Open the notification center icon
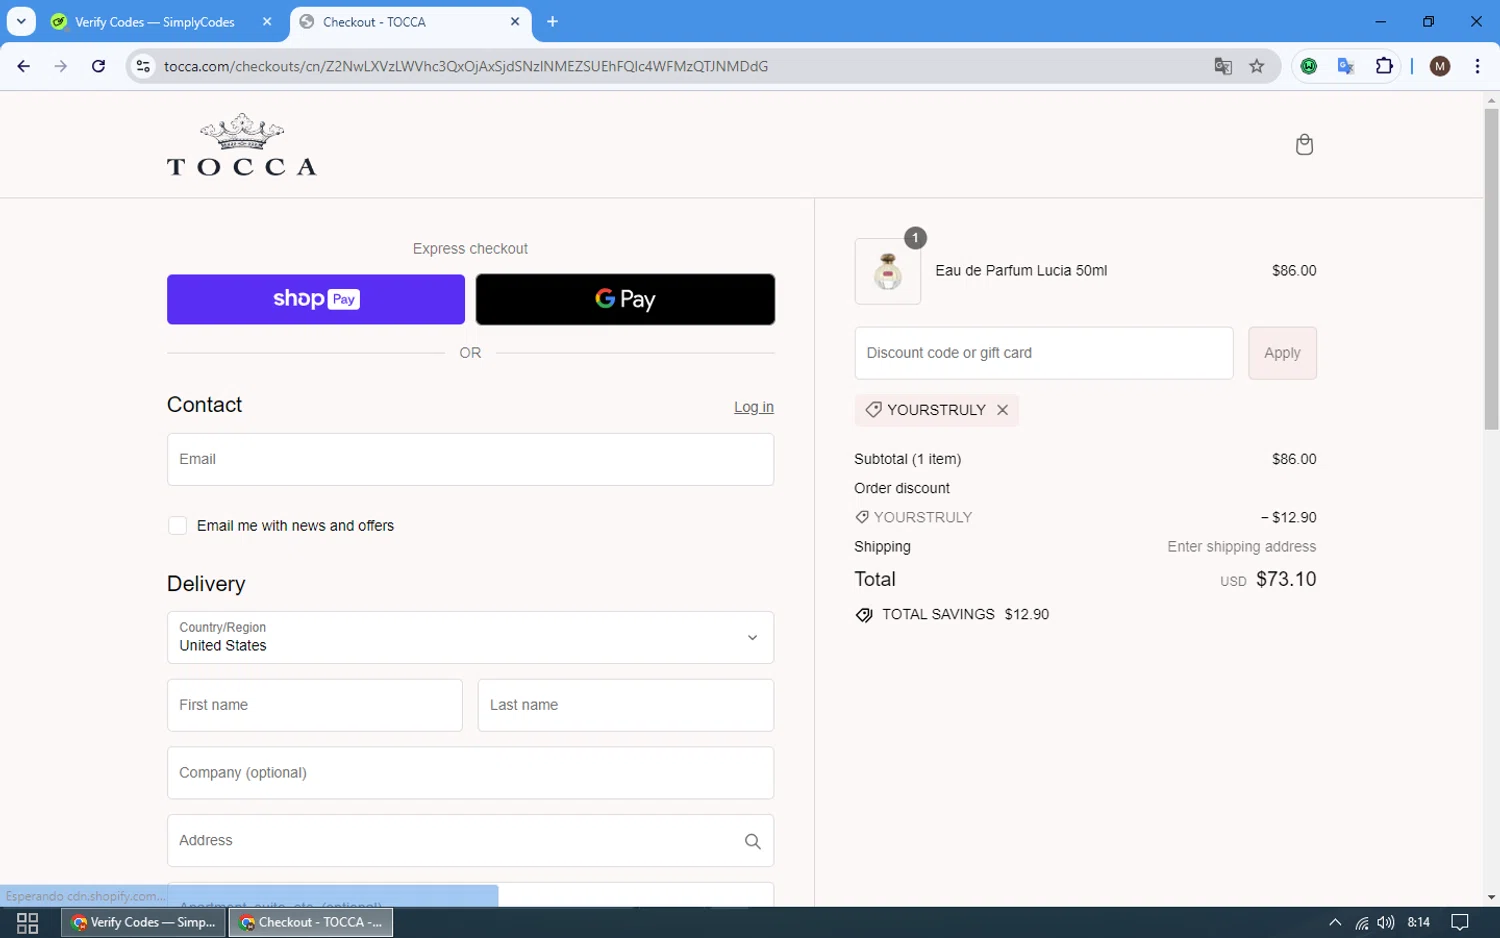 (x=1460, y=922)
